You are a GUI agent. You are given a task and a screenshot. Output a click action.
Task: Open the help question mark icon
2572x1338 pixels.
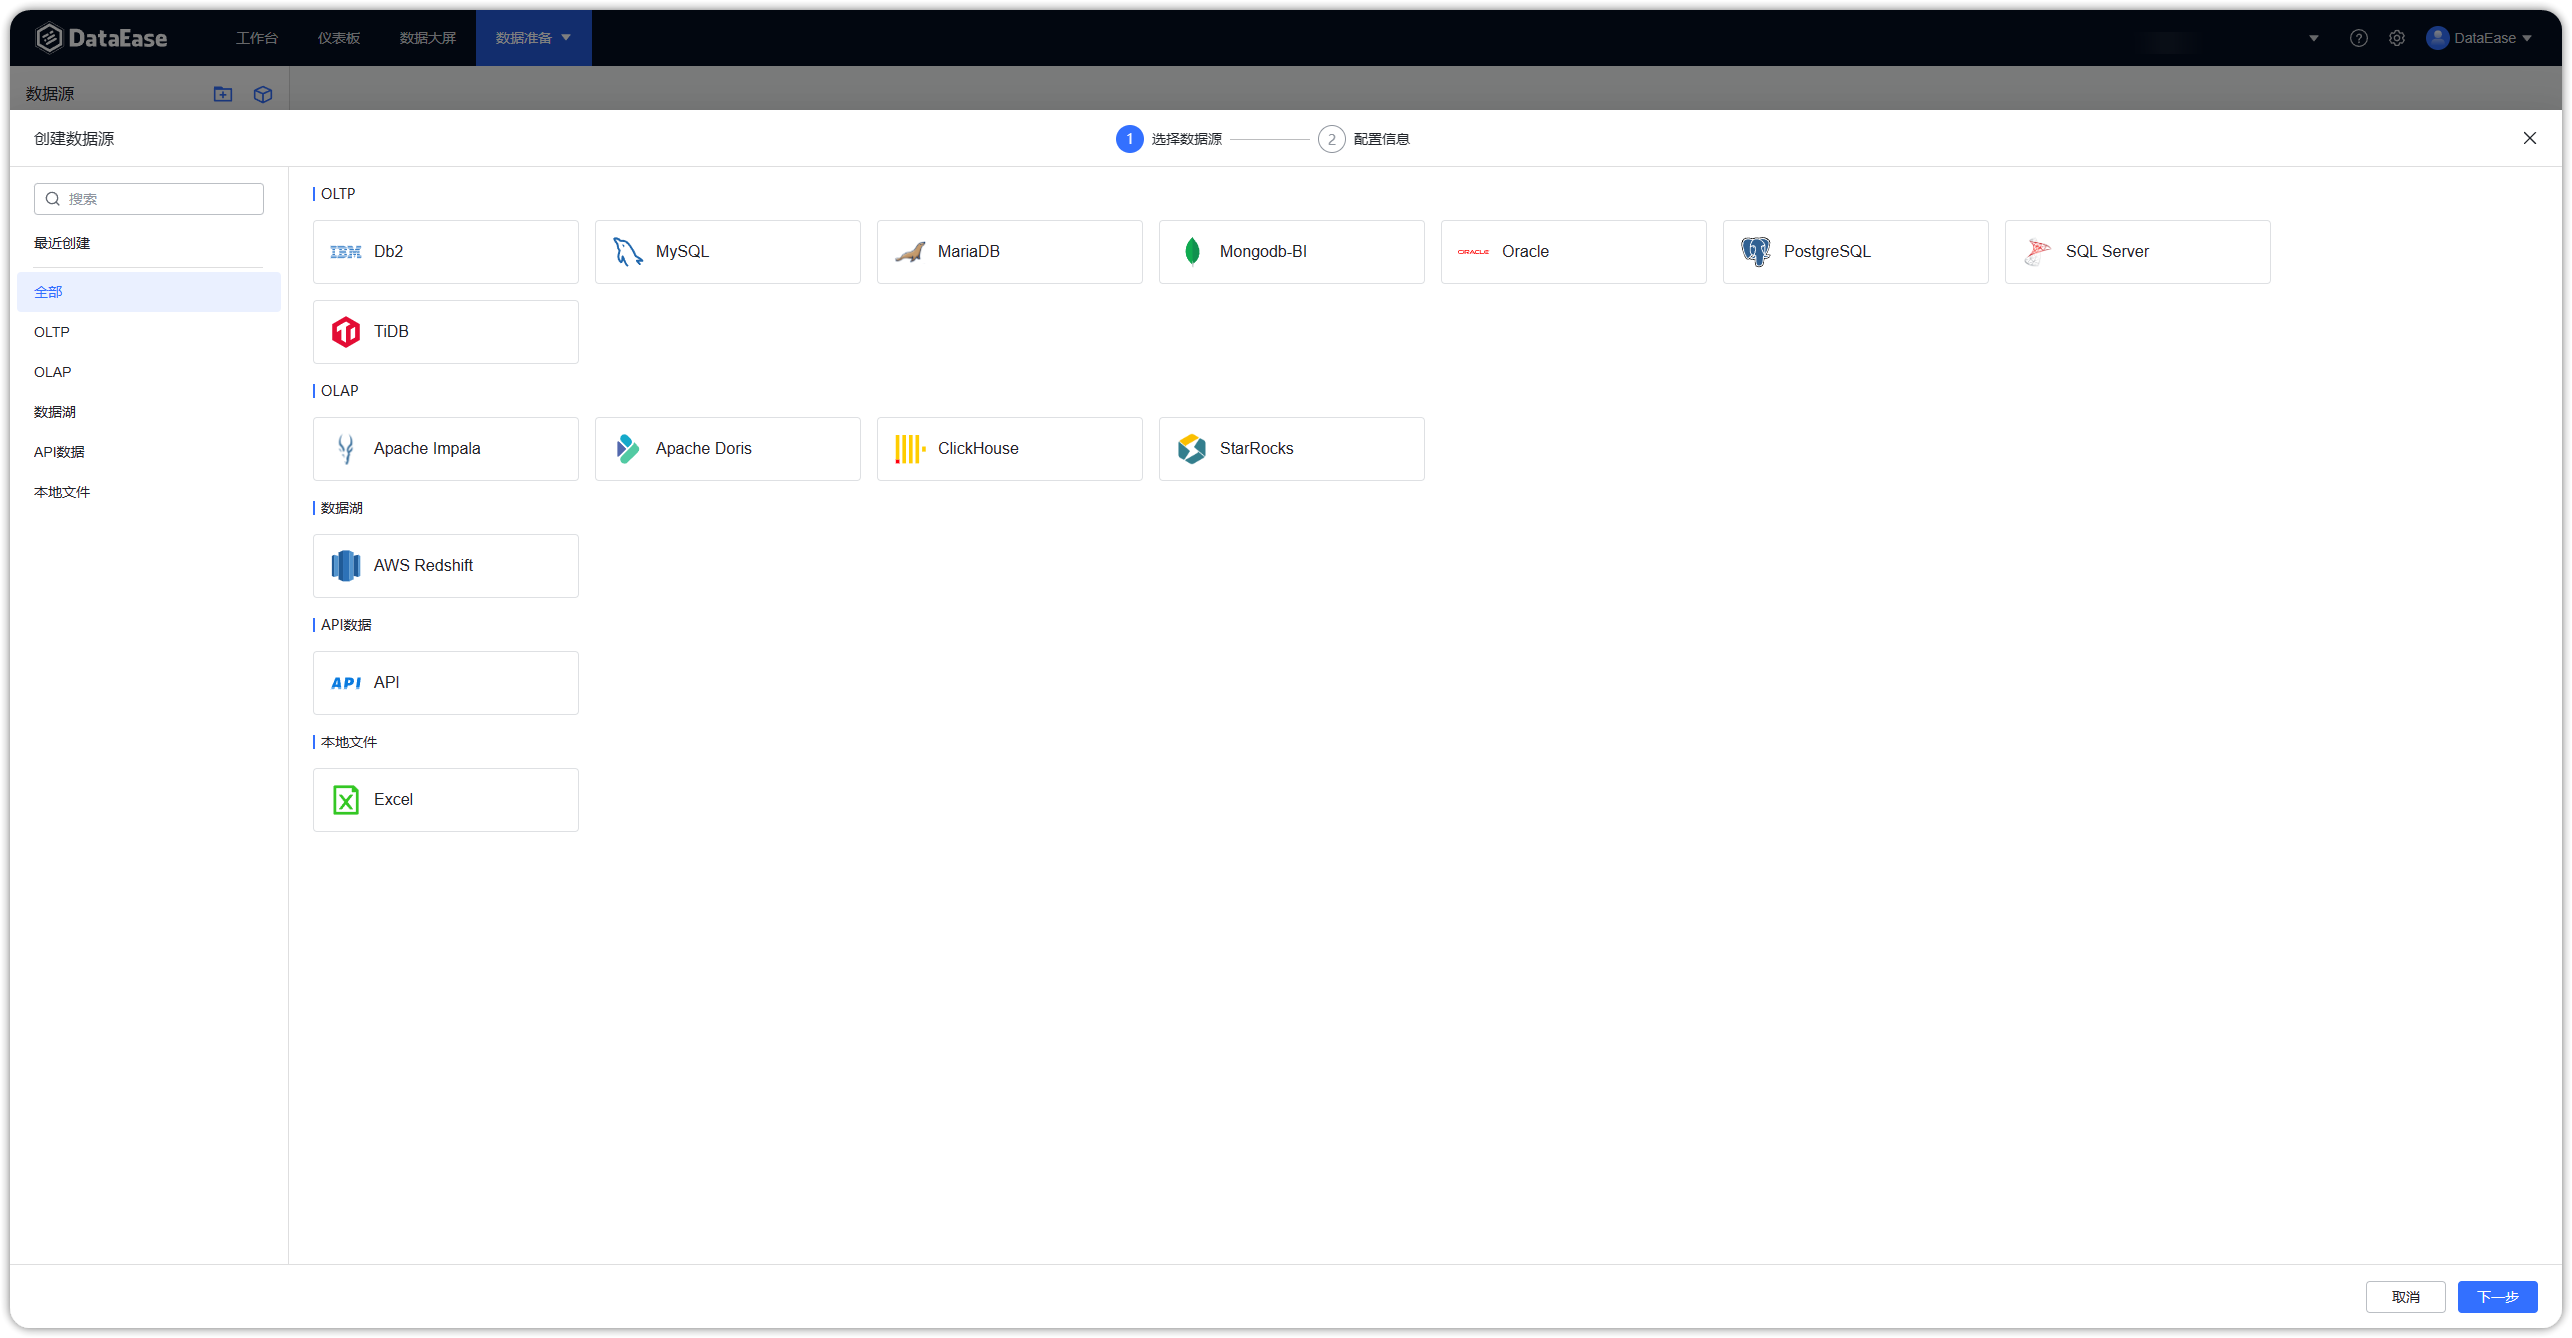pos(2359,38)
